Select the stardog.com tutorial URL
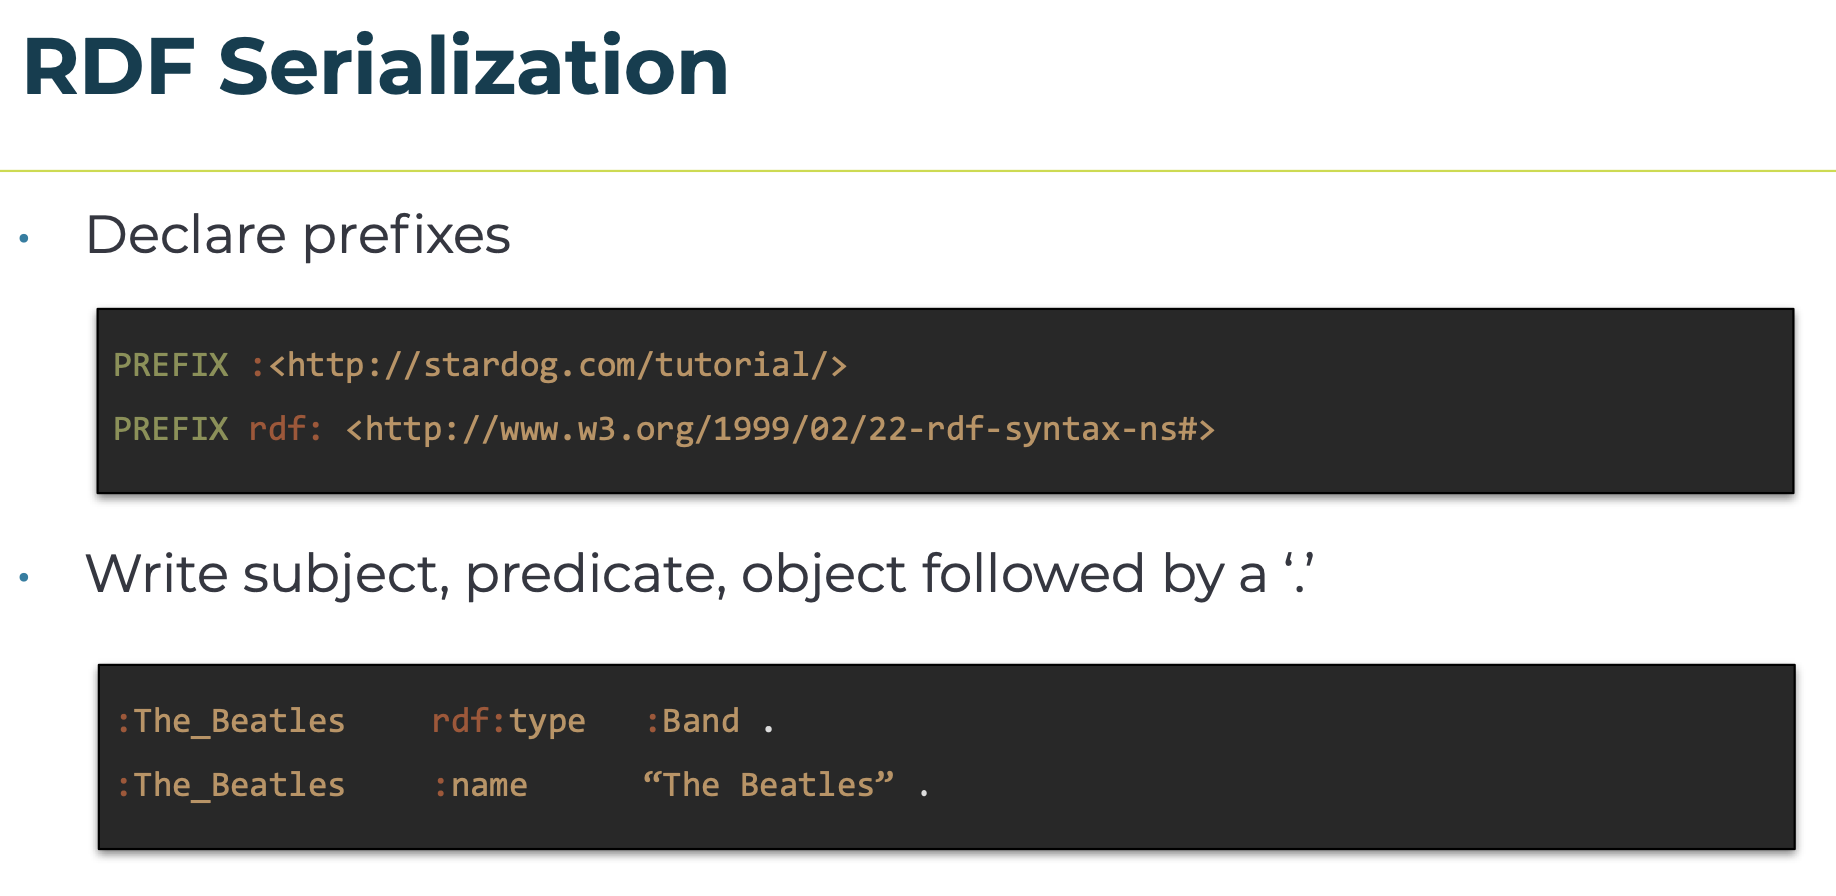1836x896 pixels. [x=558, y=365]
